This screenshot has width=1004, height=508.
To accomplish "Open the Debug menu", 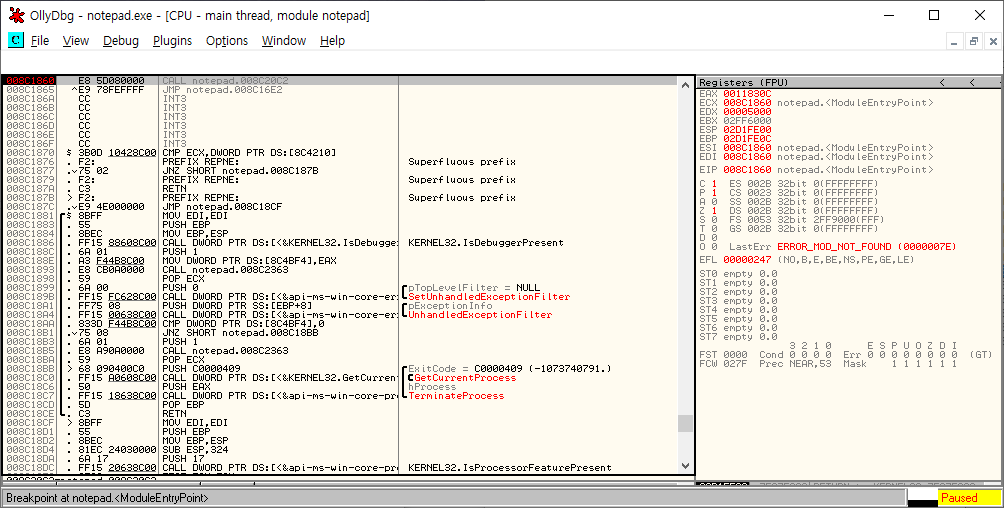I will (120, 40).
